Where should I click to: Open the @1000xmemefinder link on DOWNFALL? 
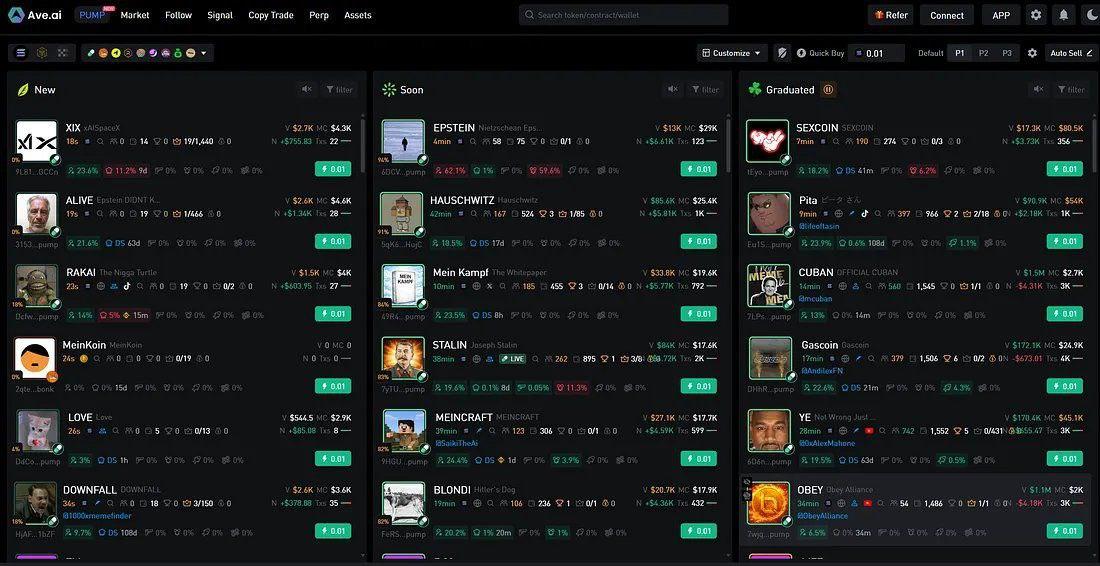[97, 516]
